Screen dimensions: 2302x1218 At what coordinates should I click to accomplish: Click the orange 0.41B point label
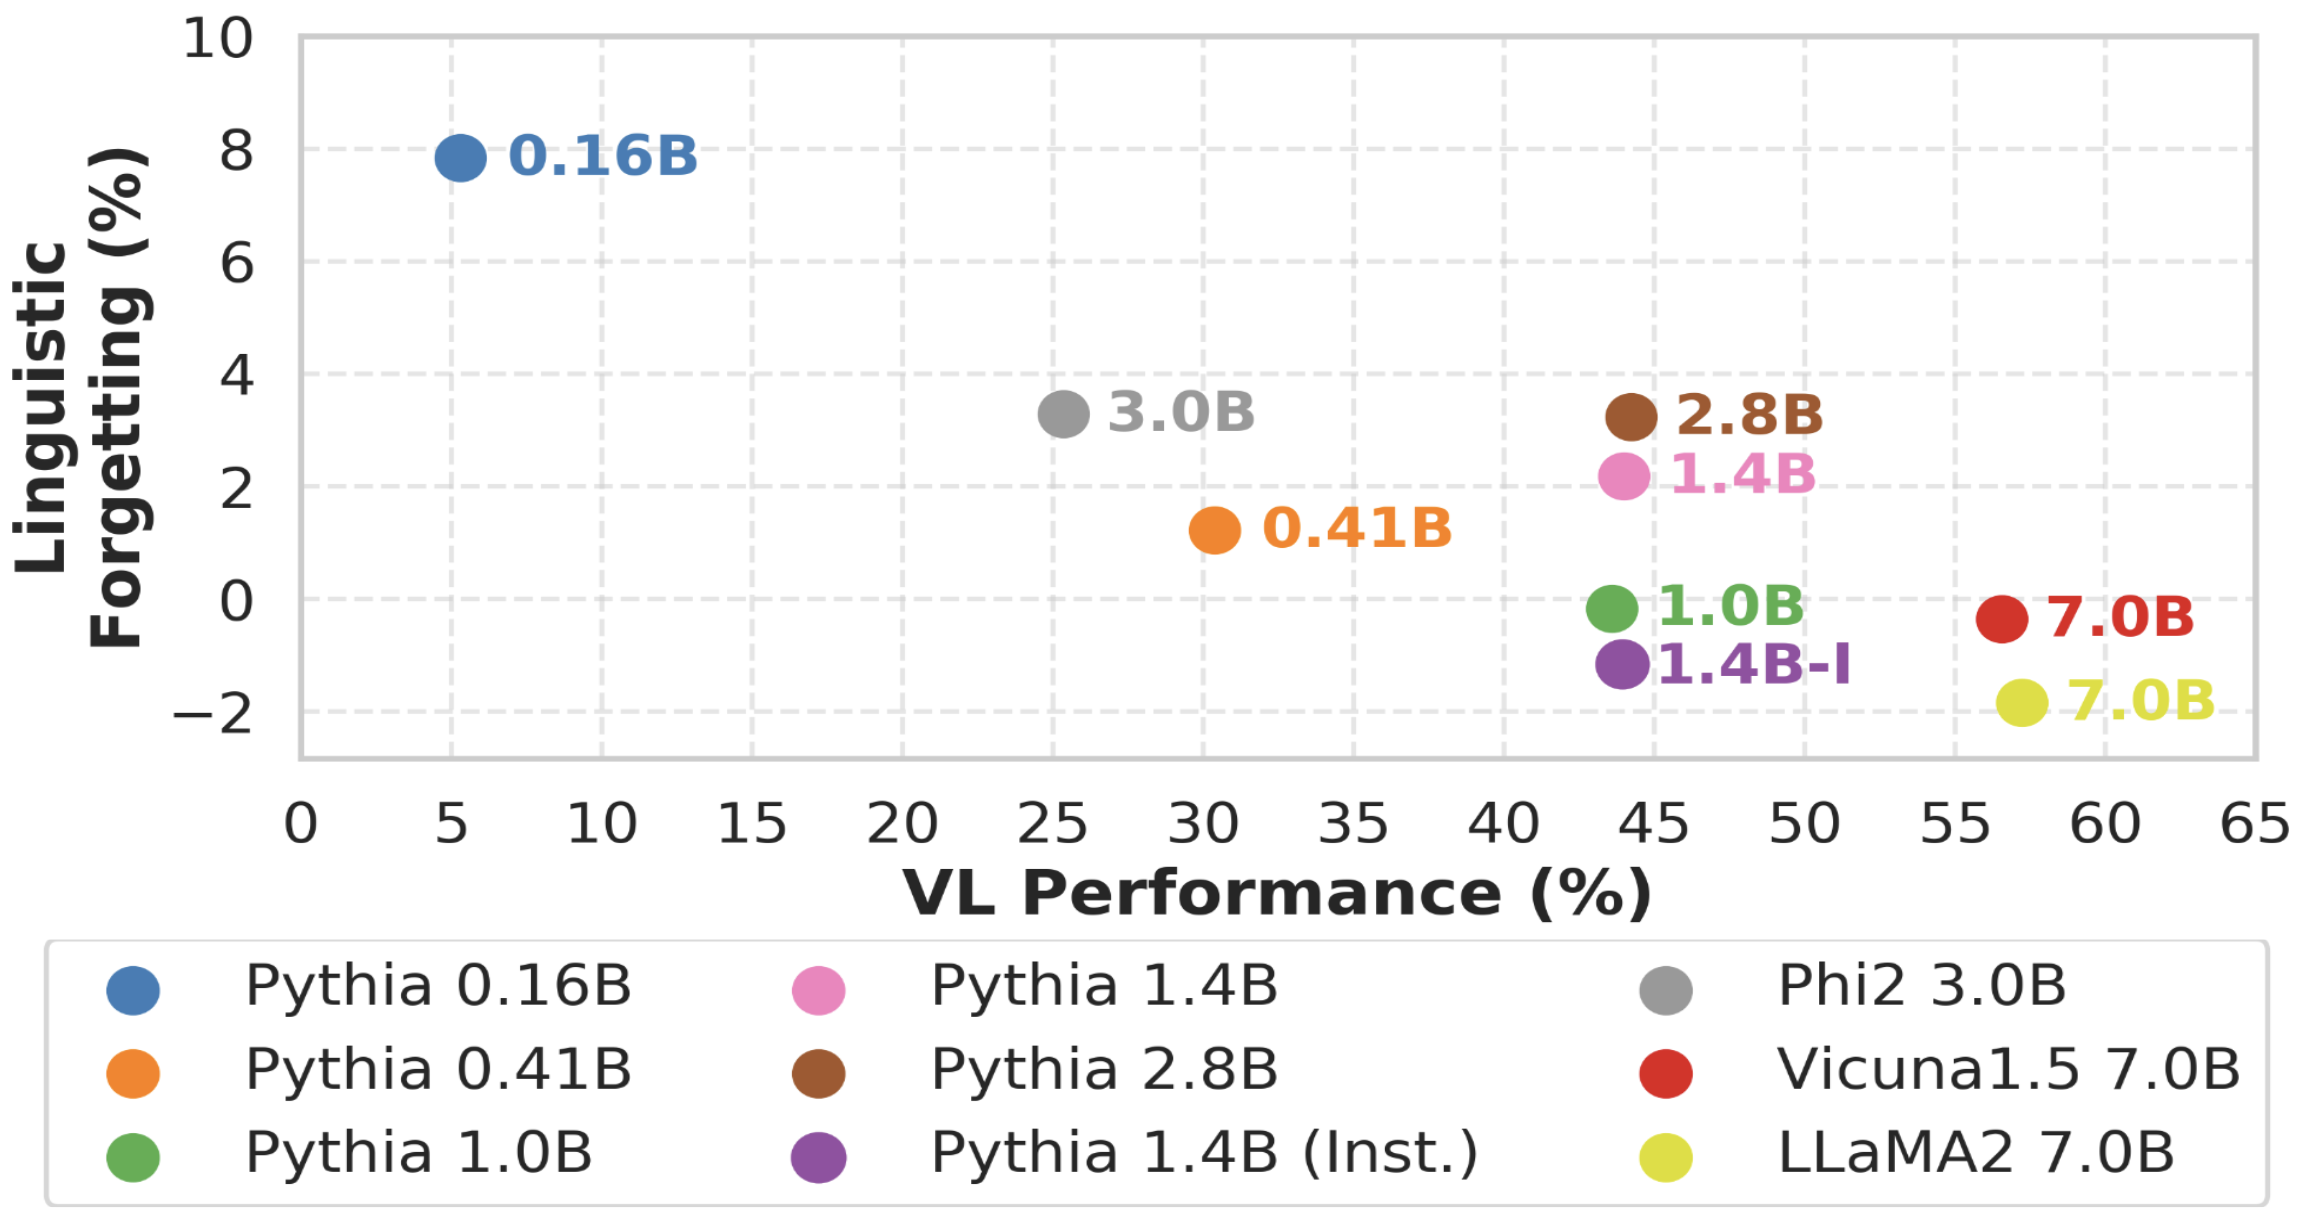point(1357,528)
